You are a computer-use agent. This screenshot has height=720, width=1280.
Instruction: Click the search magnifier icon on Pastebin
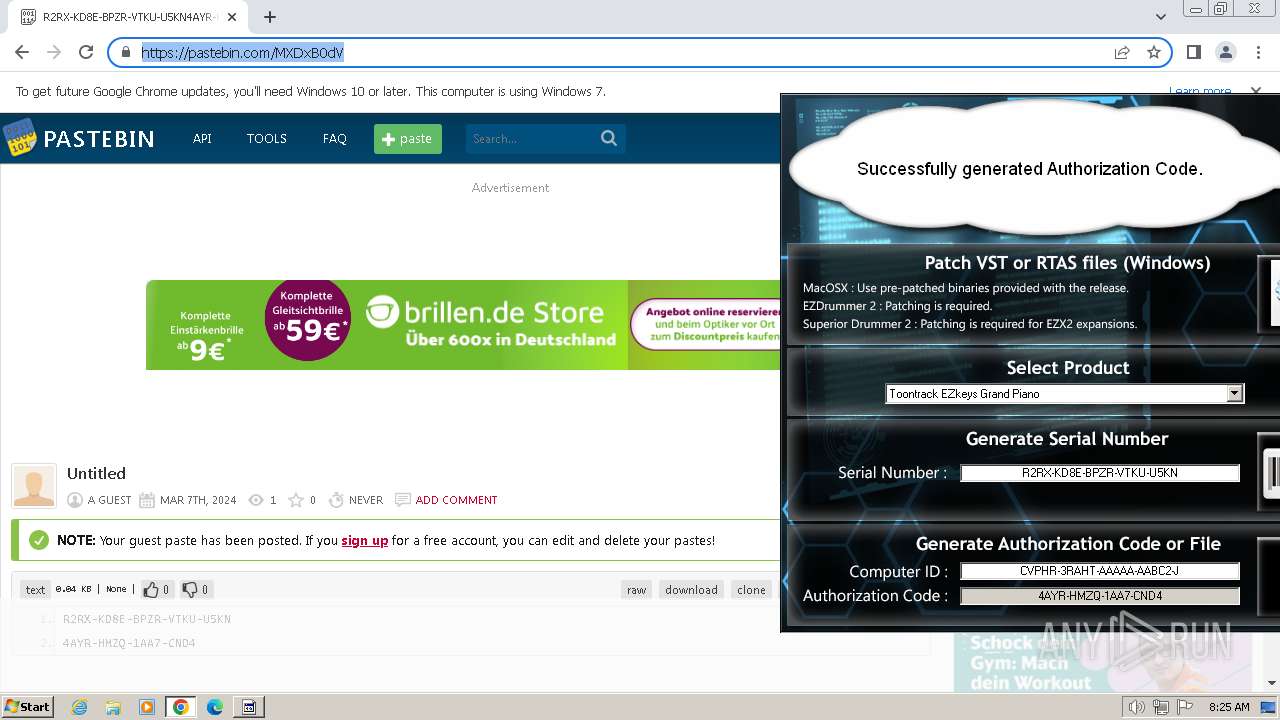pyautogui.click(x=609, y=138)
